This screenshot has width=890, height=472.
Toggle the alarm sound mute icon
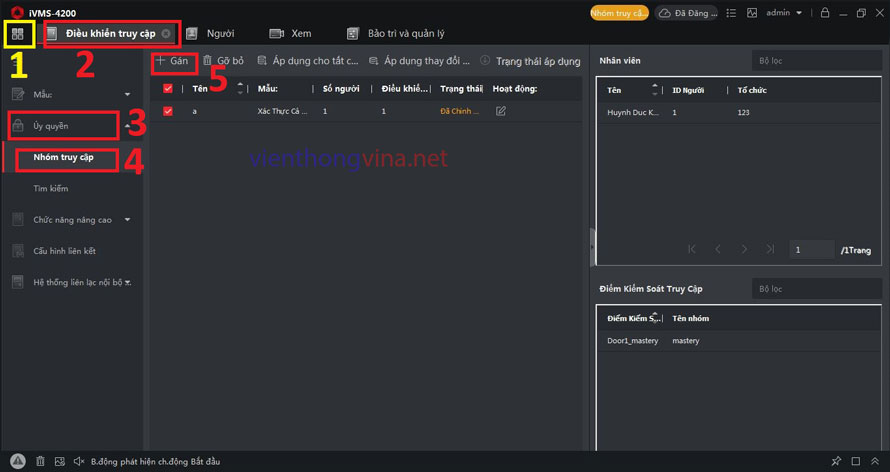[79, 461]
